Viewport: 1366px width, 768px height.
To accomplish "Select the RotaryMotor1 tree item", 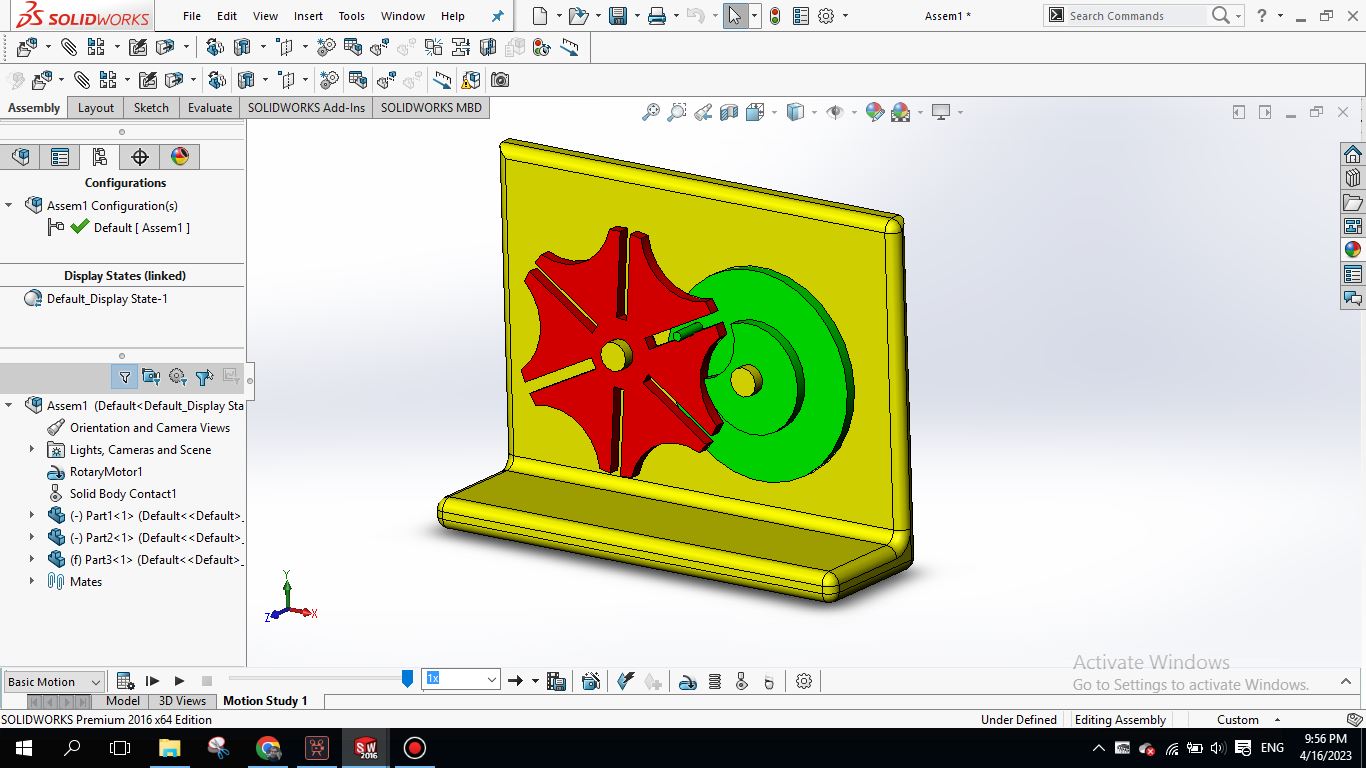I will coord(106,472).
